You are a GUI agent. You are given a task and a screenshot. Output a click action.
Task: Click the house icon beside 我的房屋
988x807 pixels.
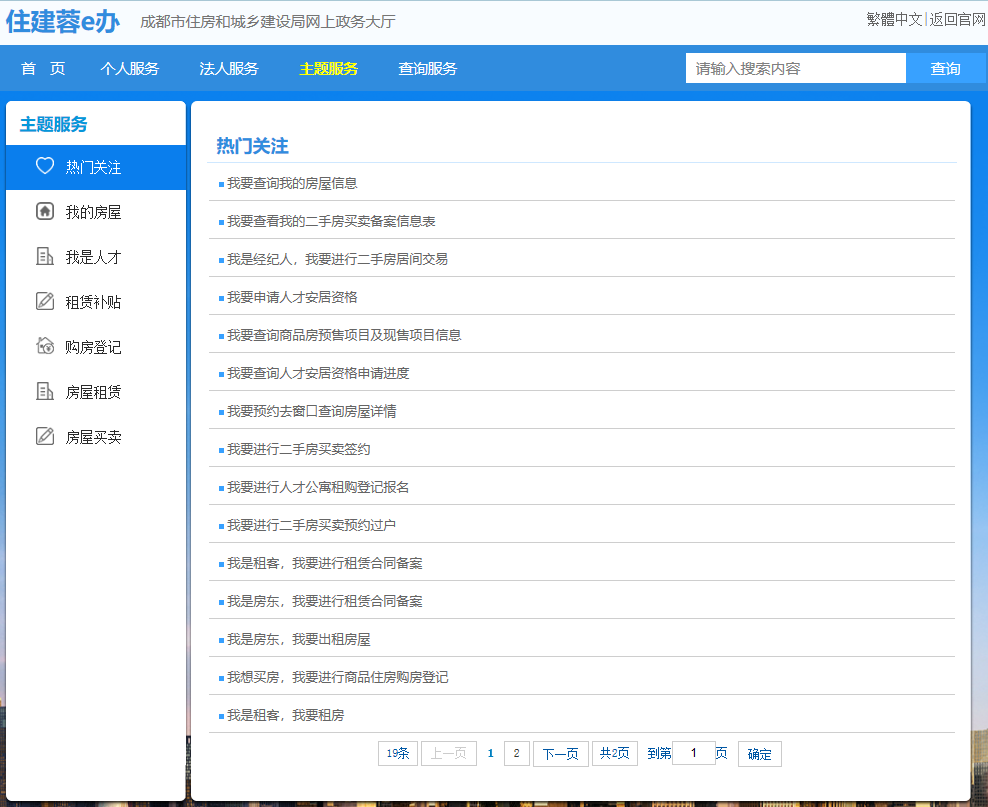click(45, 211)
